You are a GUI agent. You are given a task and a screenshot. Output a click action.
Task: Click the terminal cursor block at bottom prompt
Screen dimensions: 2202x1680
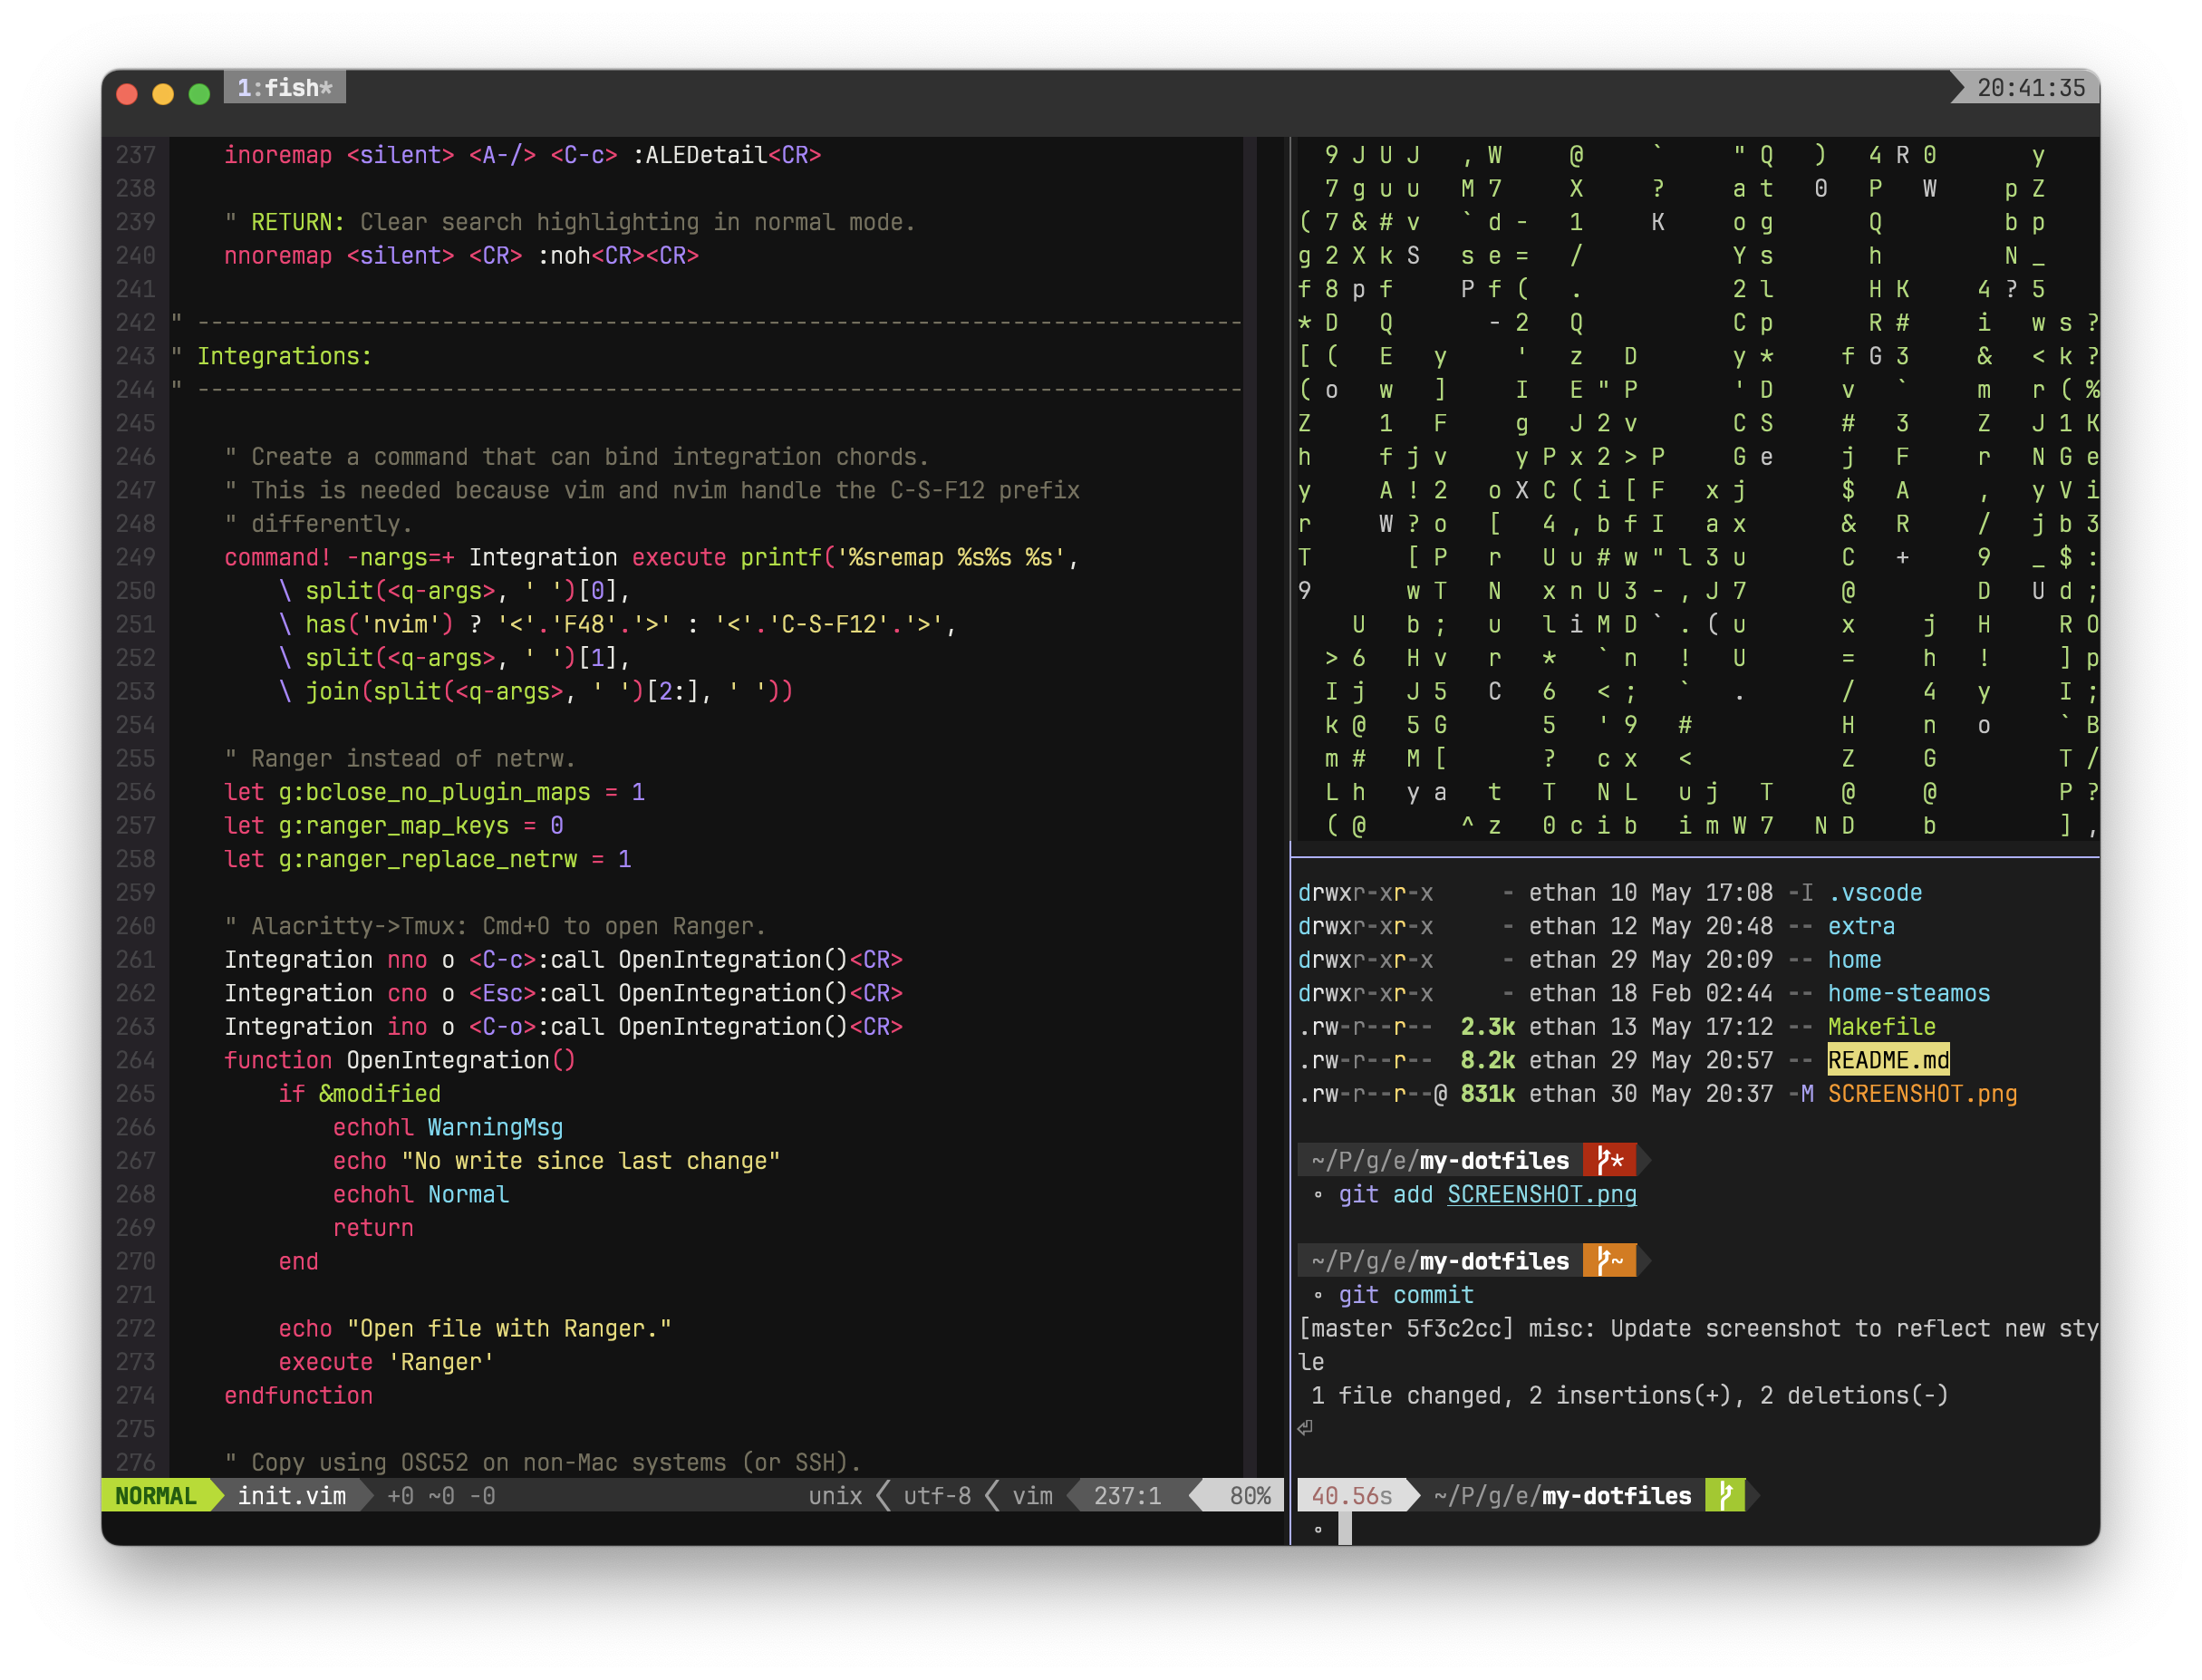click(1345, 1529)
